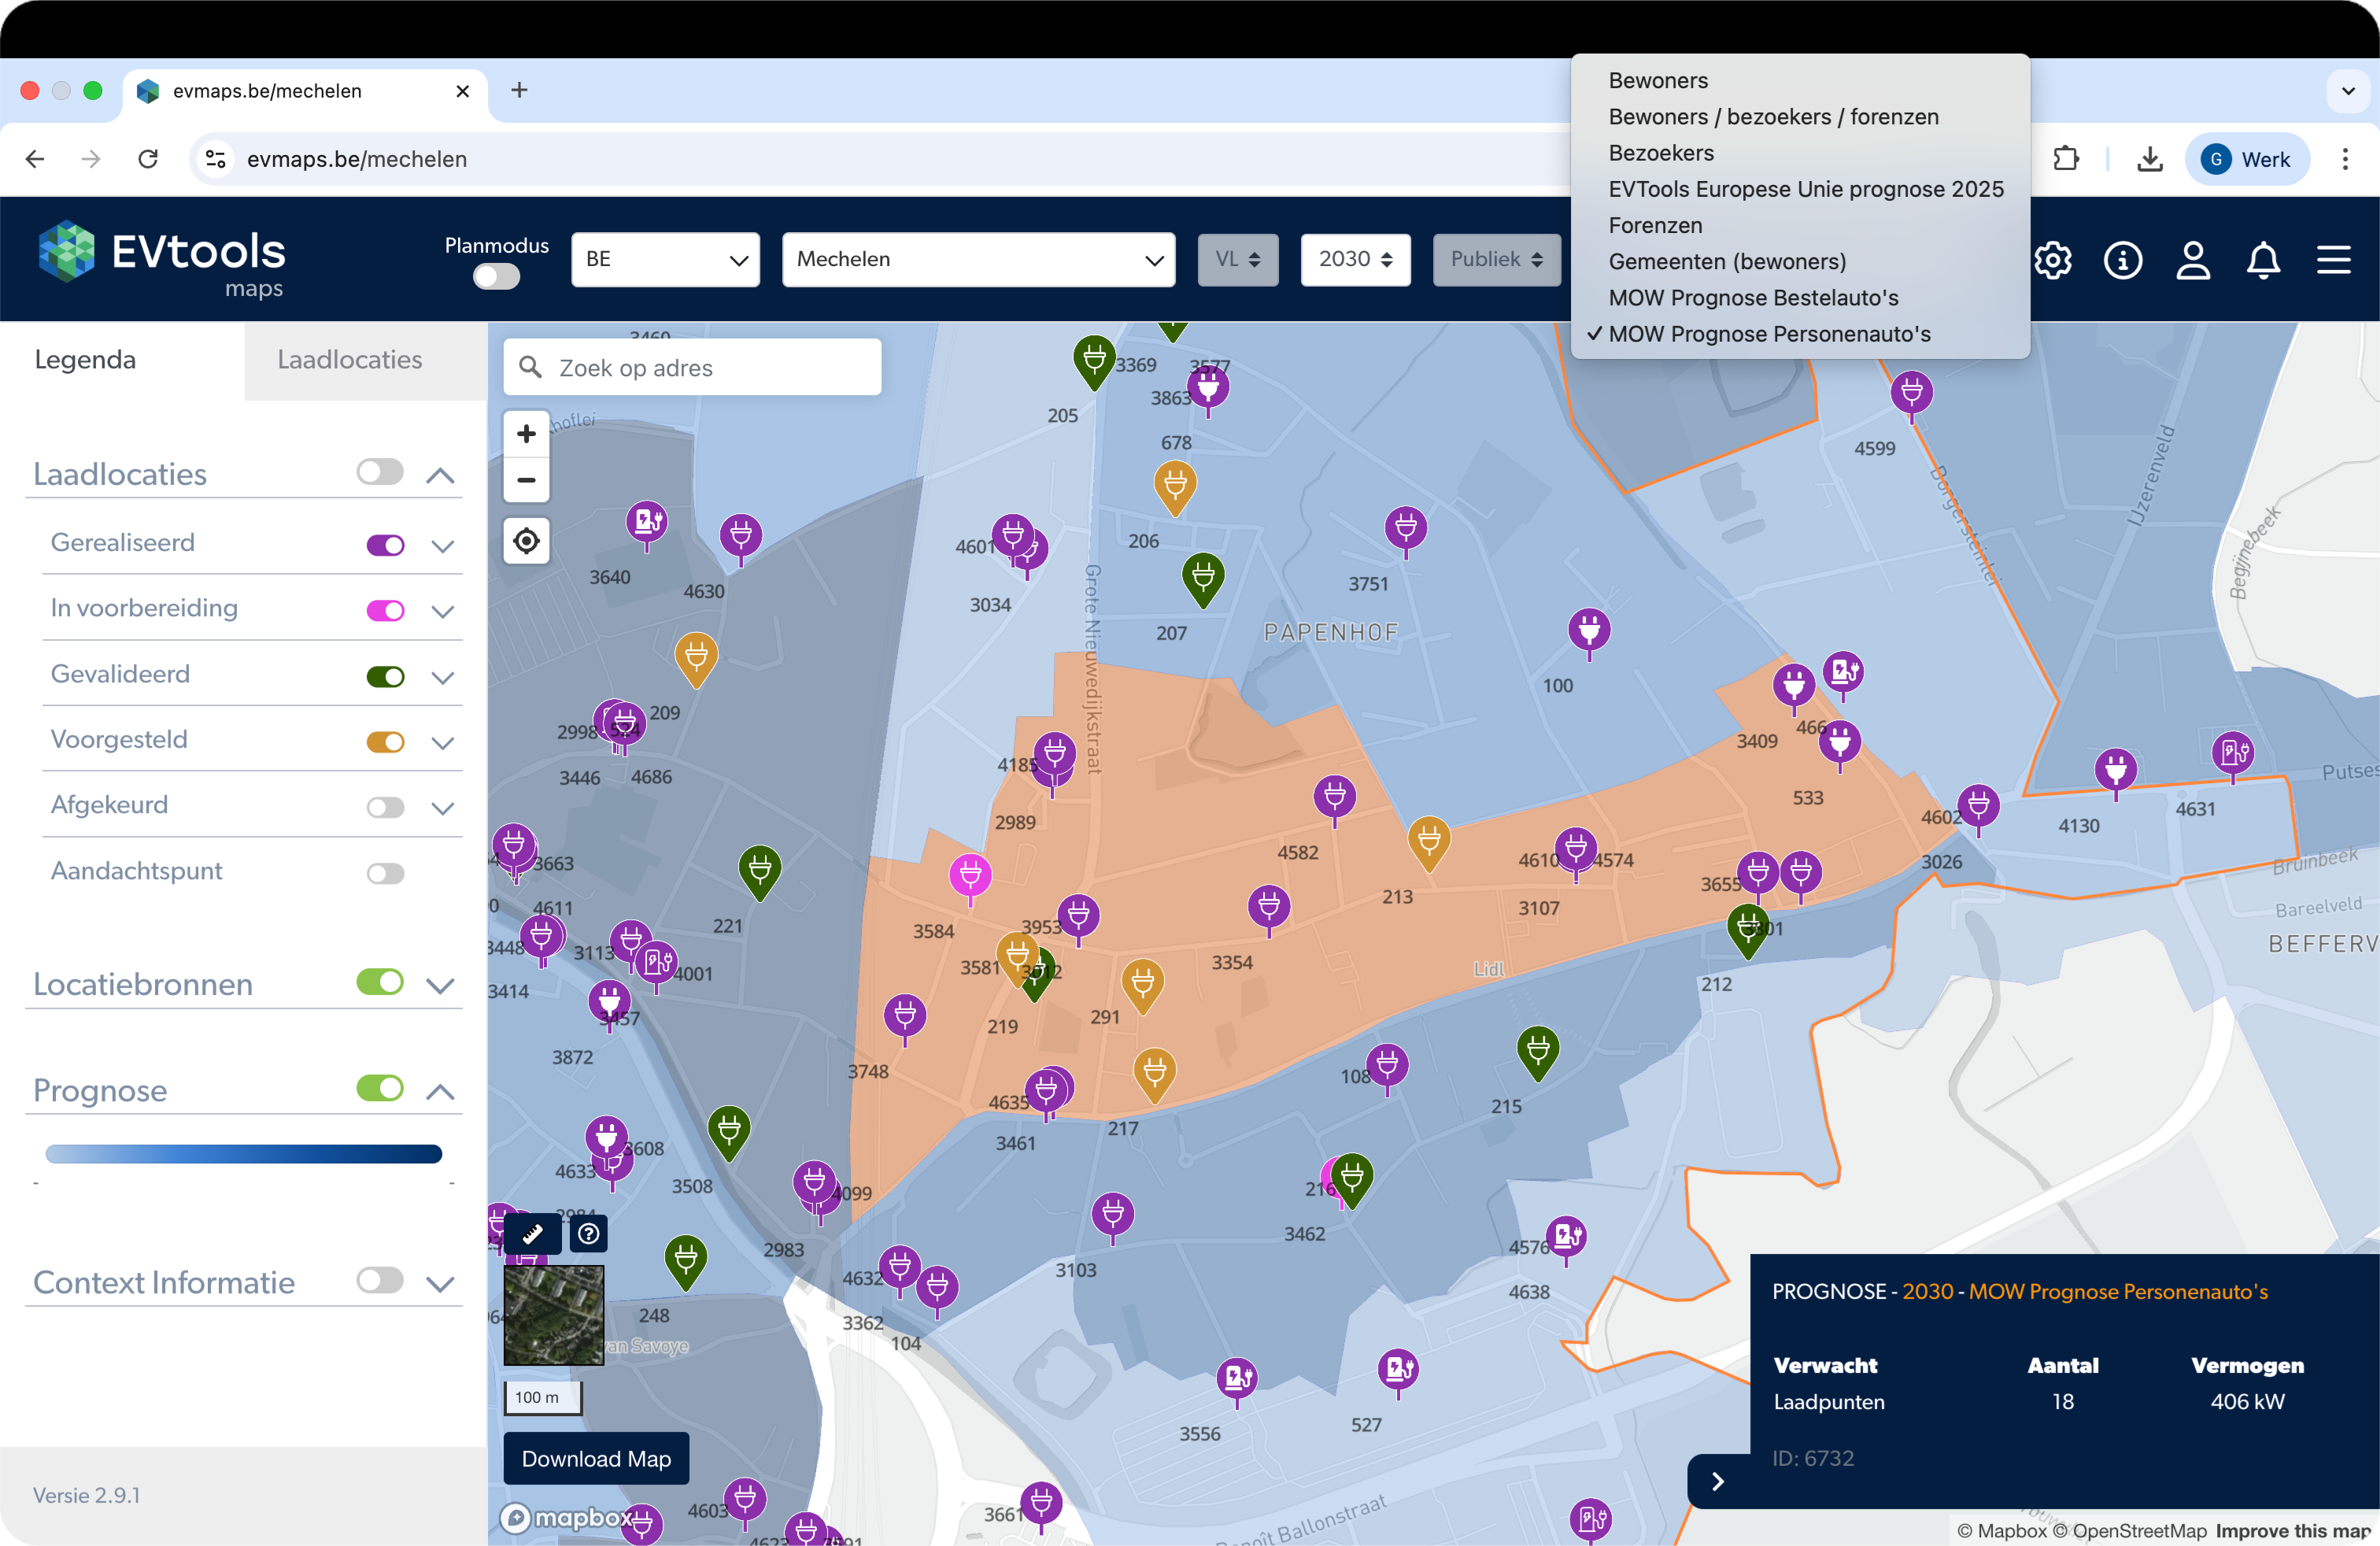Click the settings gear icon in header
2380x1546 pixels.
pos(2052,260)
